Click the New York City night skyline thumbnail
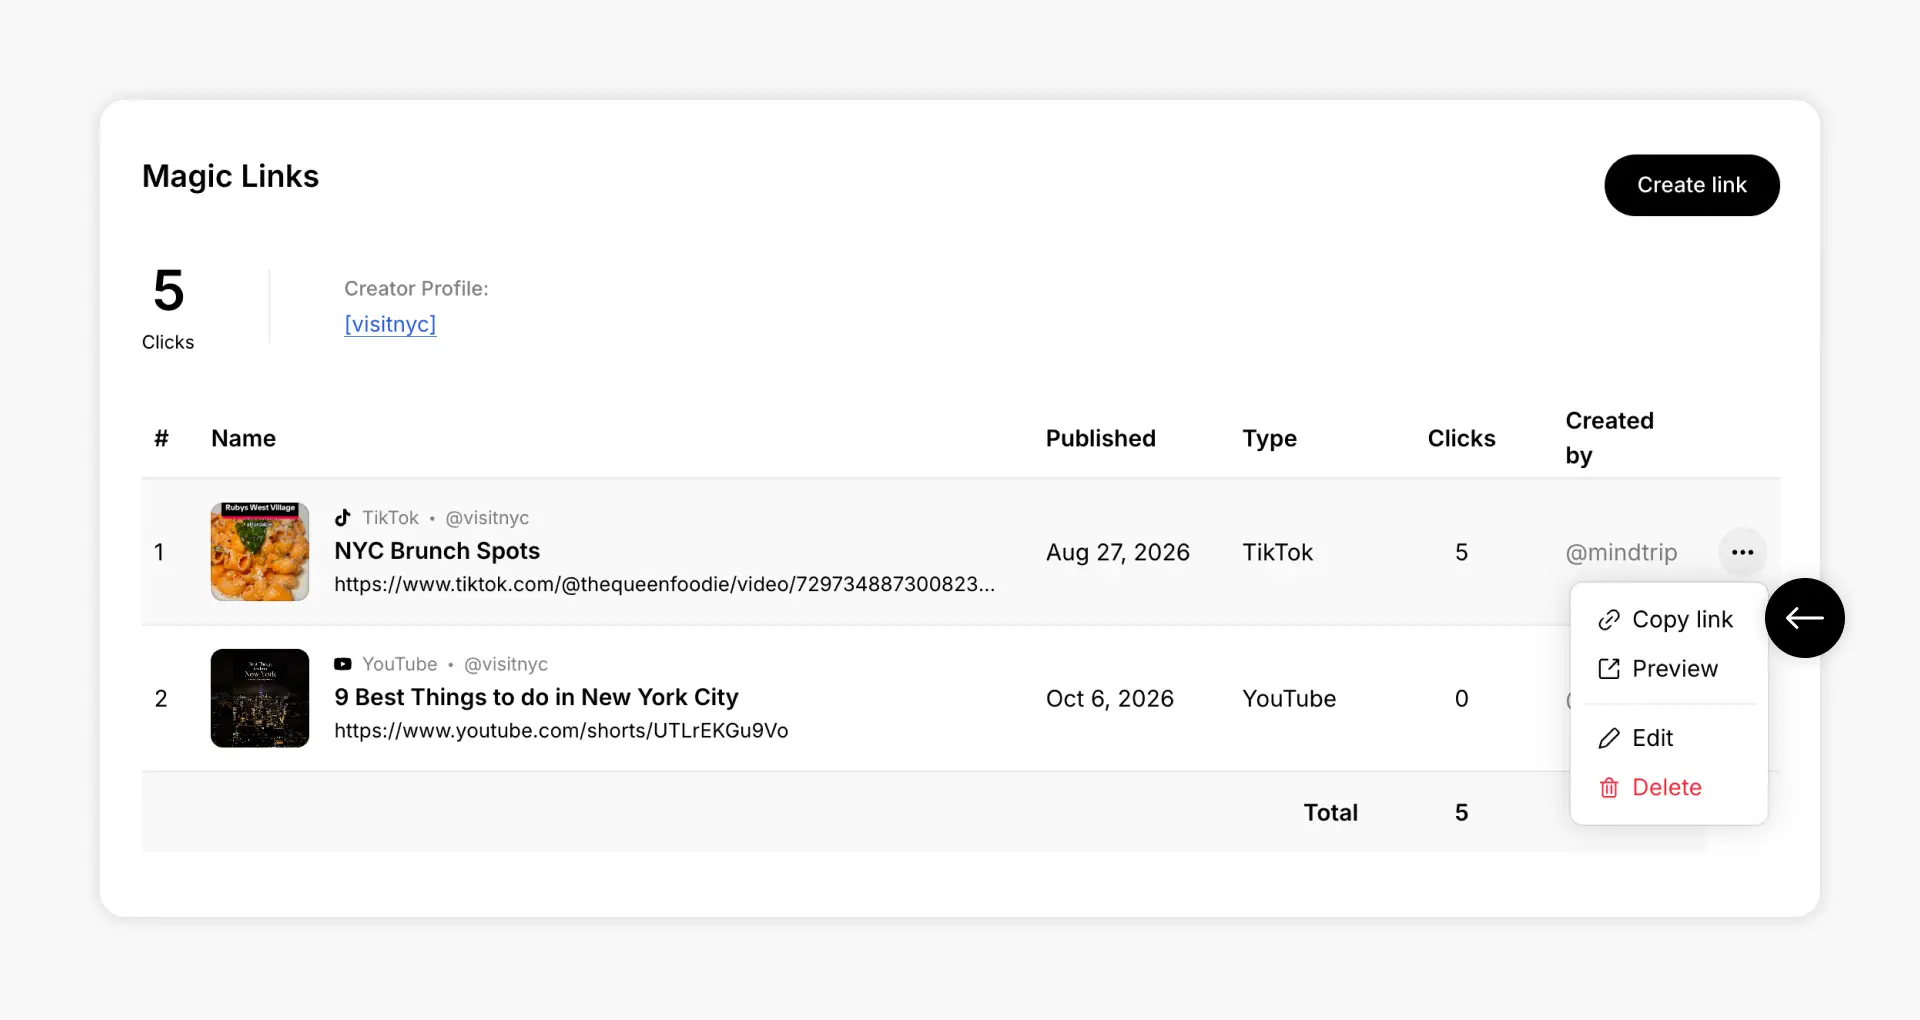 click(x=260, y=698)
